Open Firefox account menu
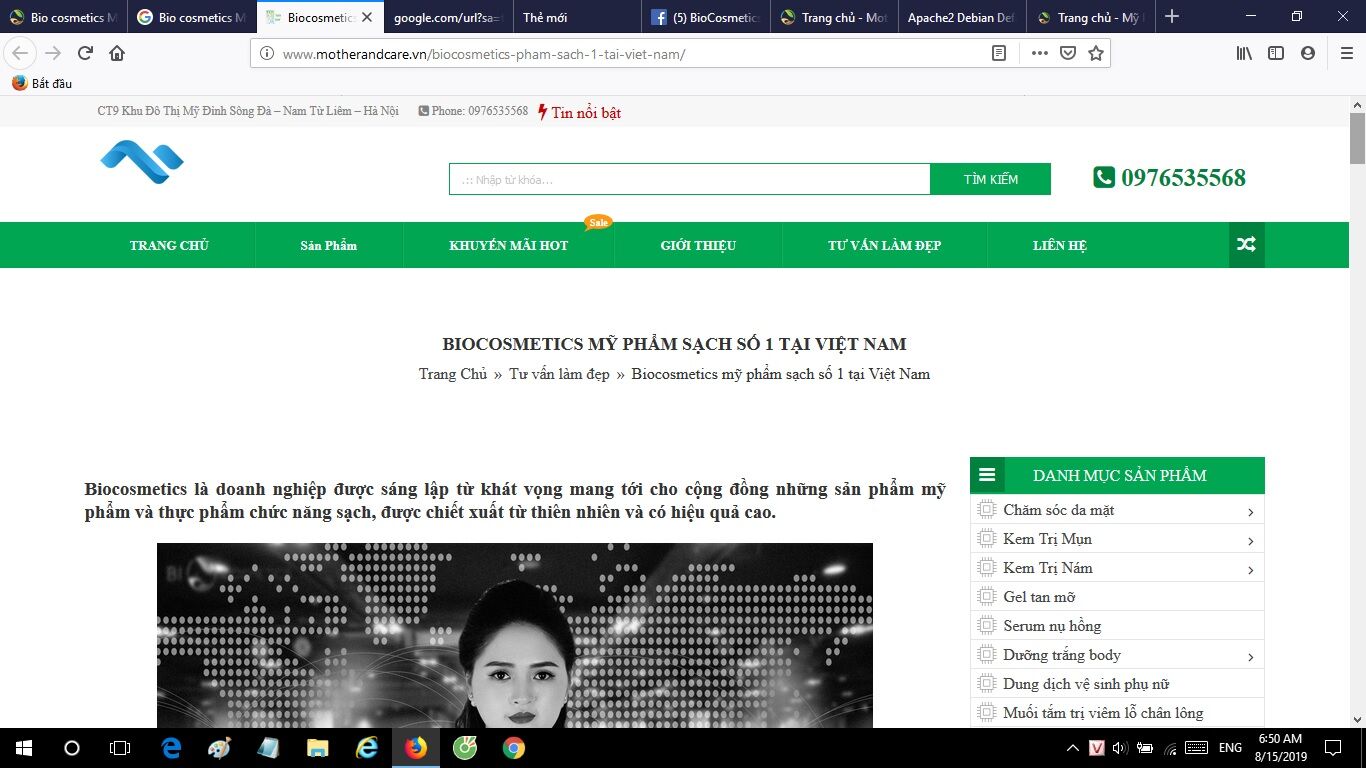Image resolution: width=1366 pixels, height=768 pixels. pyautogui.click(x=1308, y=54)
